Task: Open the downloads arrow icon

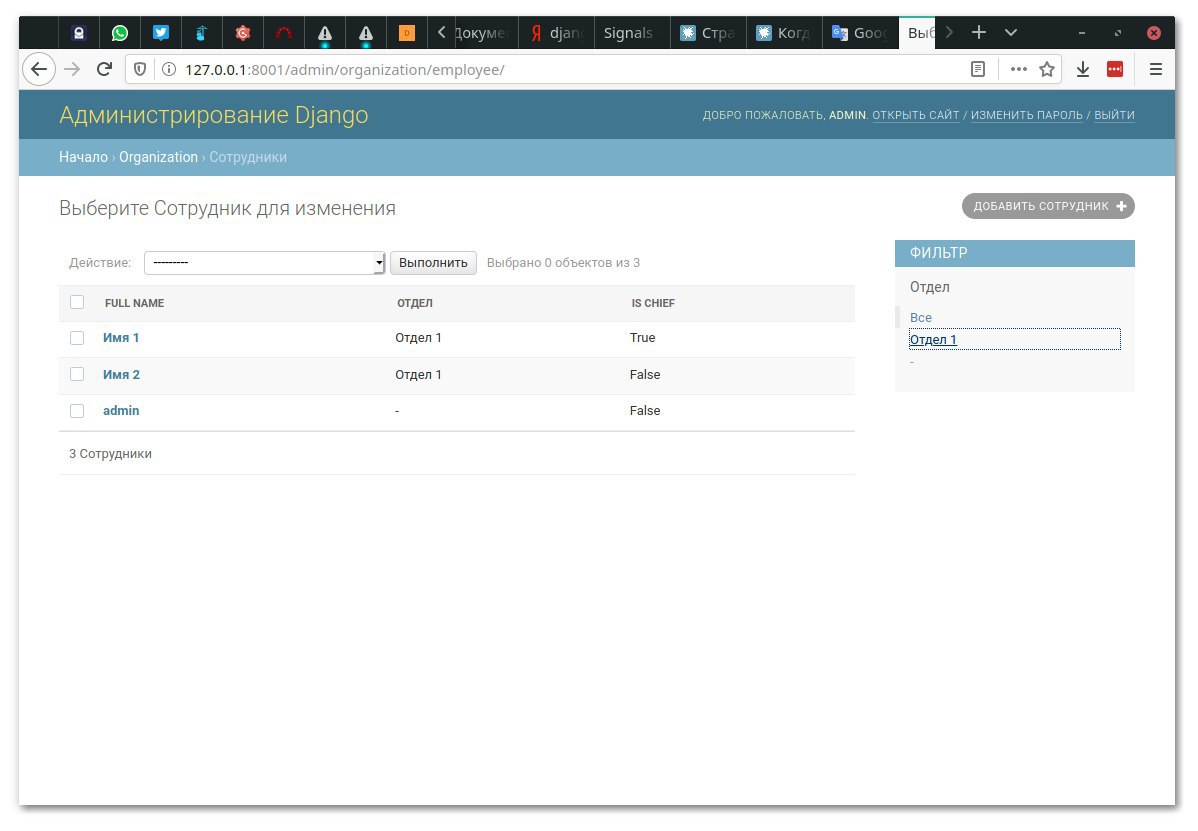Action: coord(1082,69)
